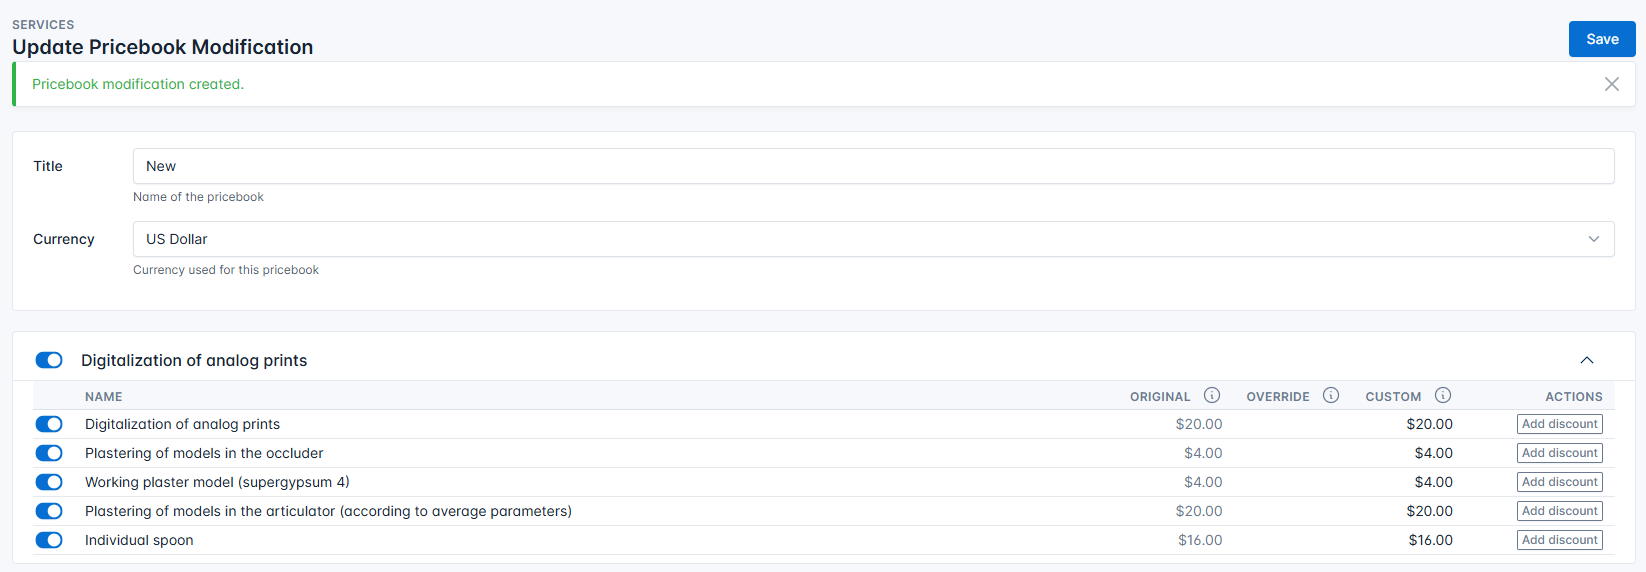Add discount to Individual spoon

click(1559, 540)
